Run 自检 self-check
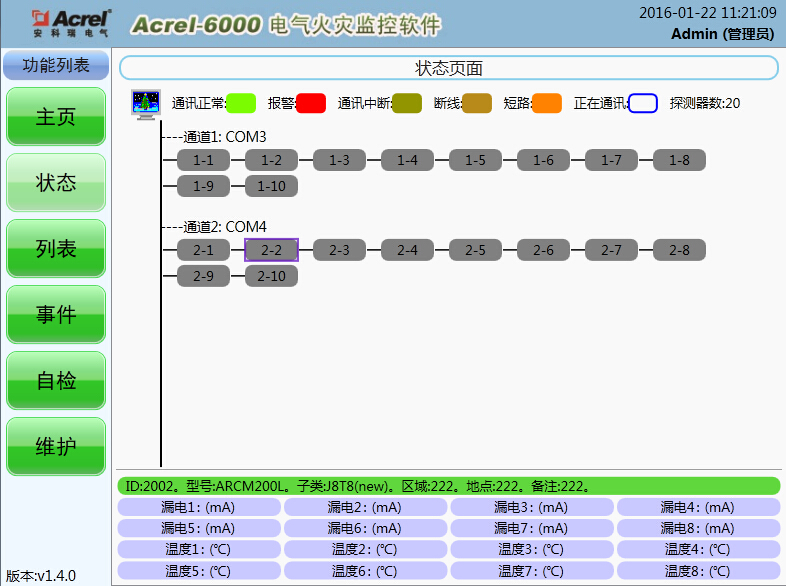Image resolution: width=786 pixels, height=586 pixels. (x=56, y=381)
